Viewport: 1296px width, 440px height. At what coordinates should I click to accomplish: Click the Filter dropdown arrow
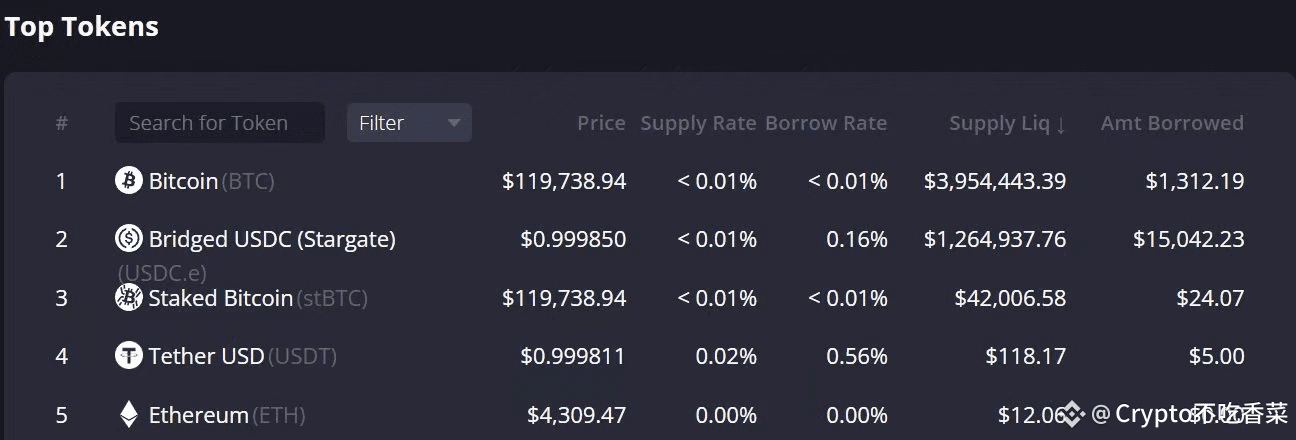pos(453,123)
